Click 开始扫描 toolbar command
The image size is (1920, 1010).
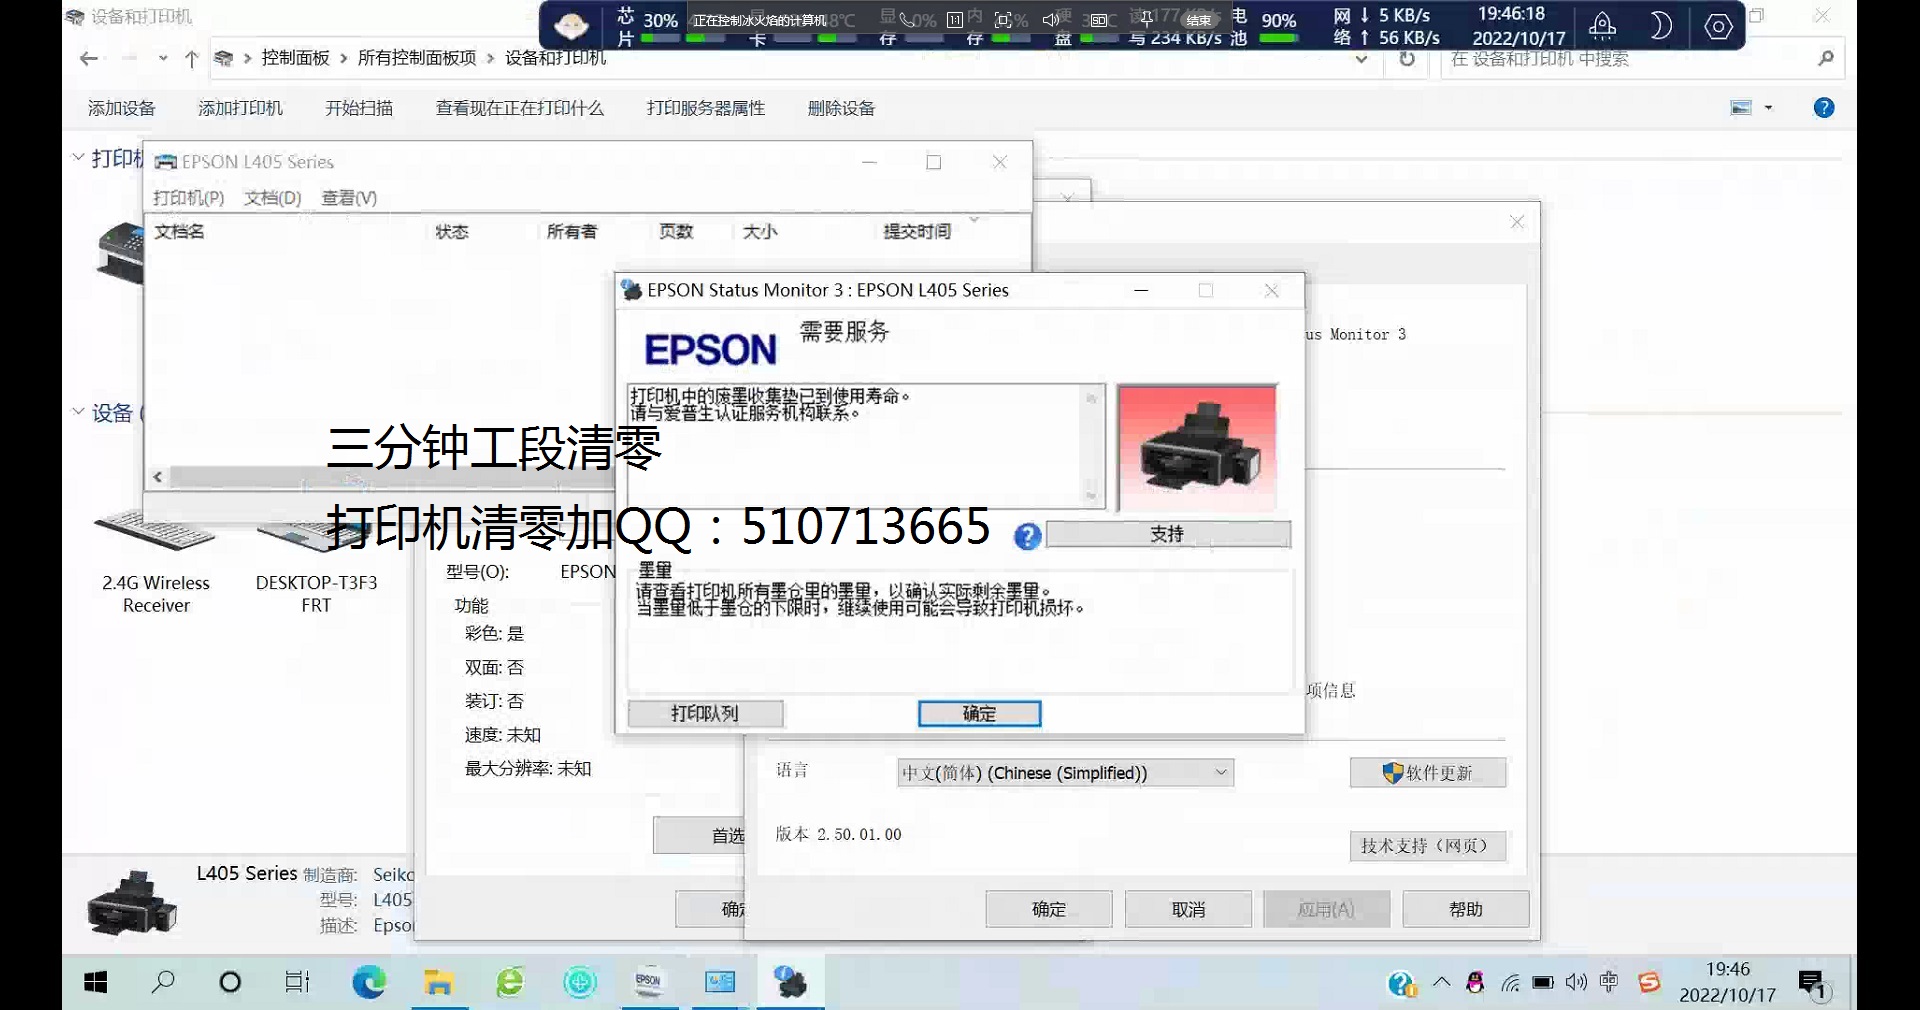tap(359, 108)
